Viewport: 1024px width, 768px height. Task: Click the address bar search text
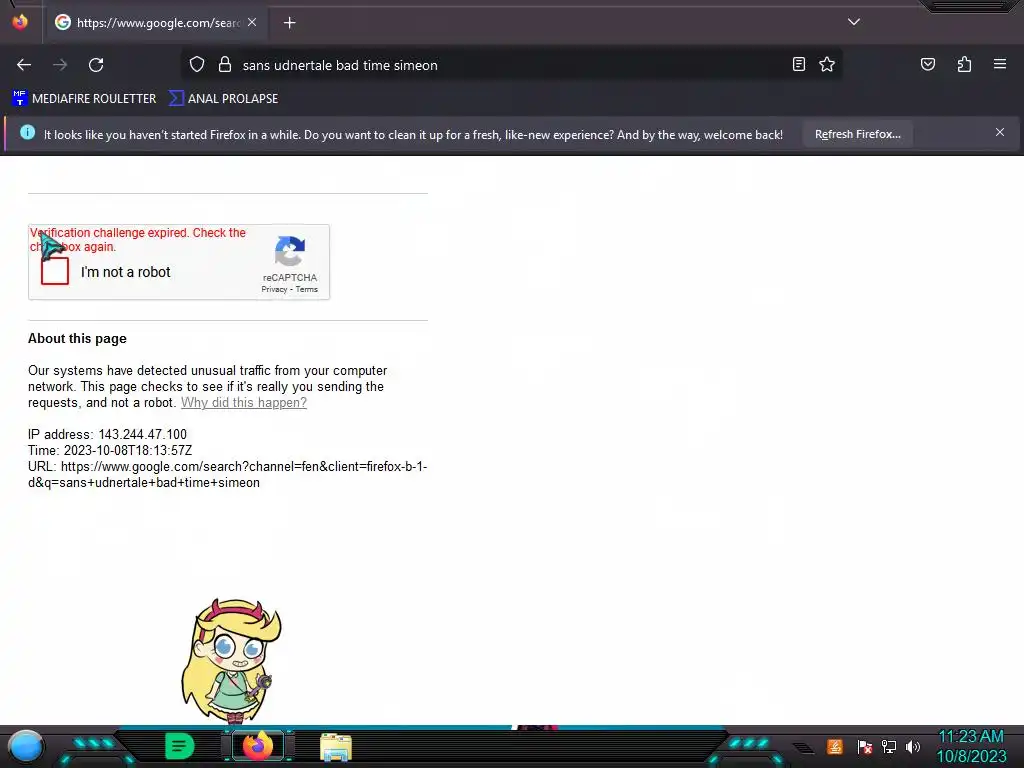point(340,65)
